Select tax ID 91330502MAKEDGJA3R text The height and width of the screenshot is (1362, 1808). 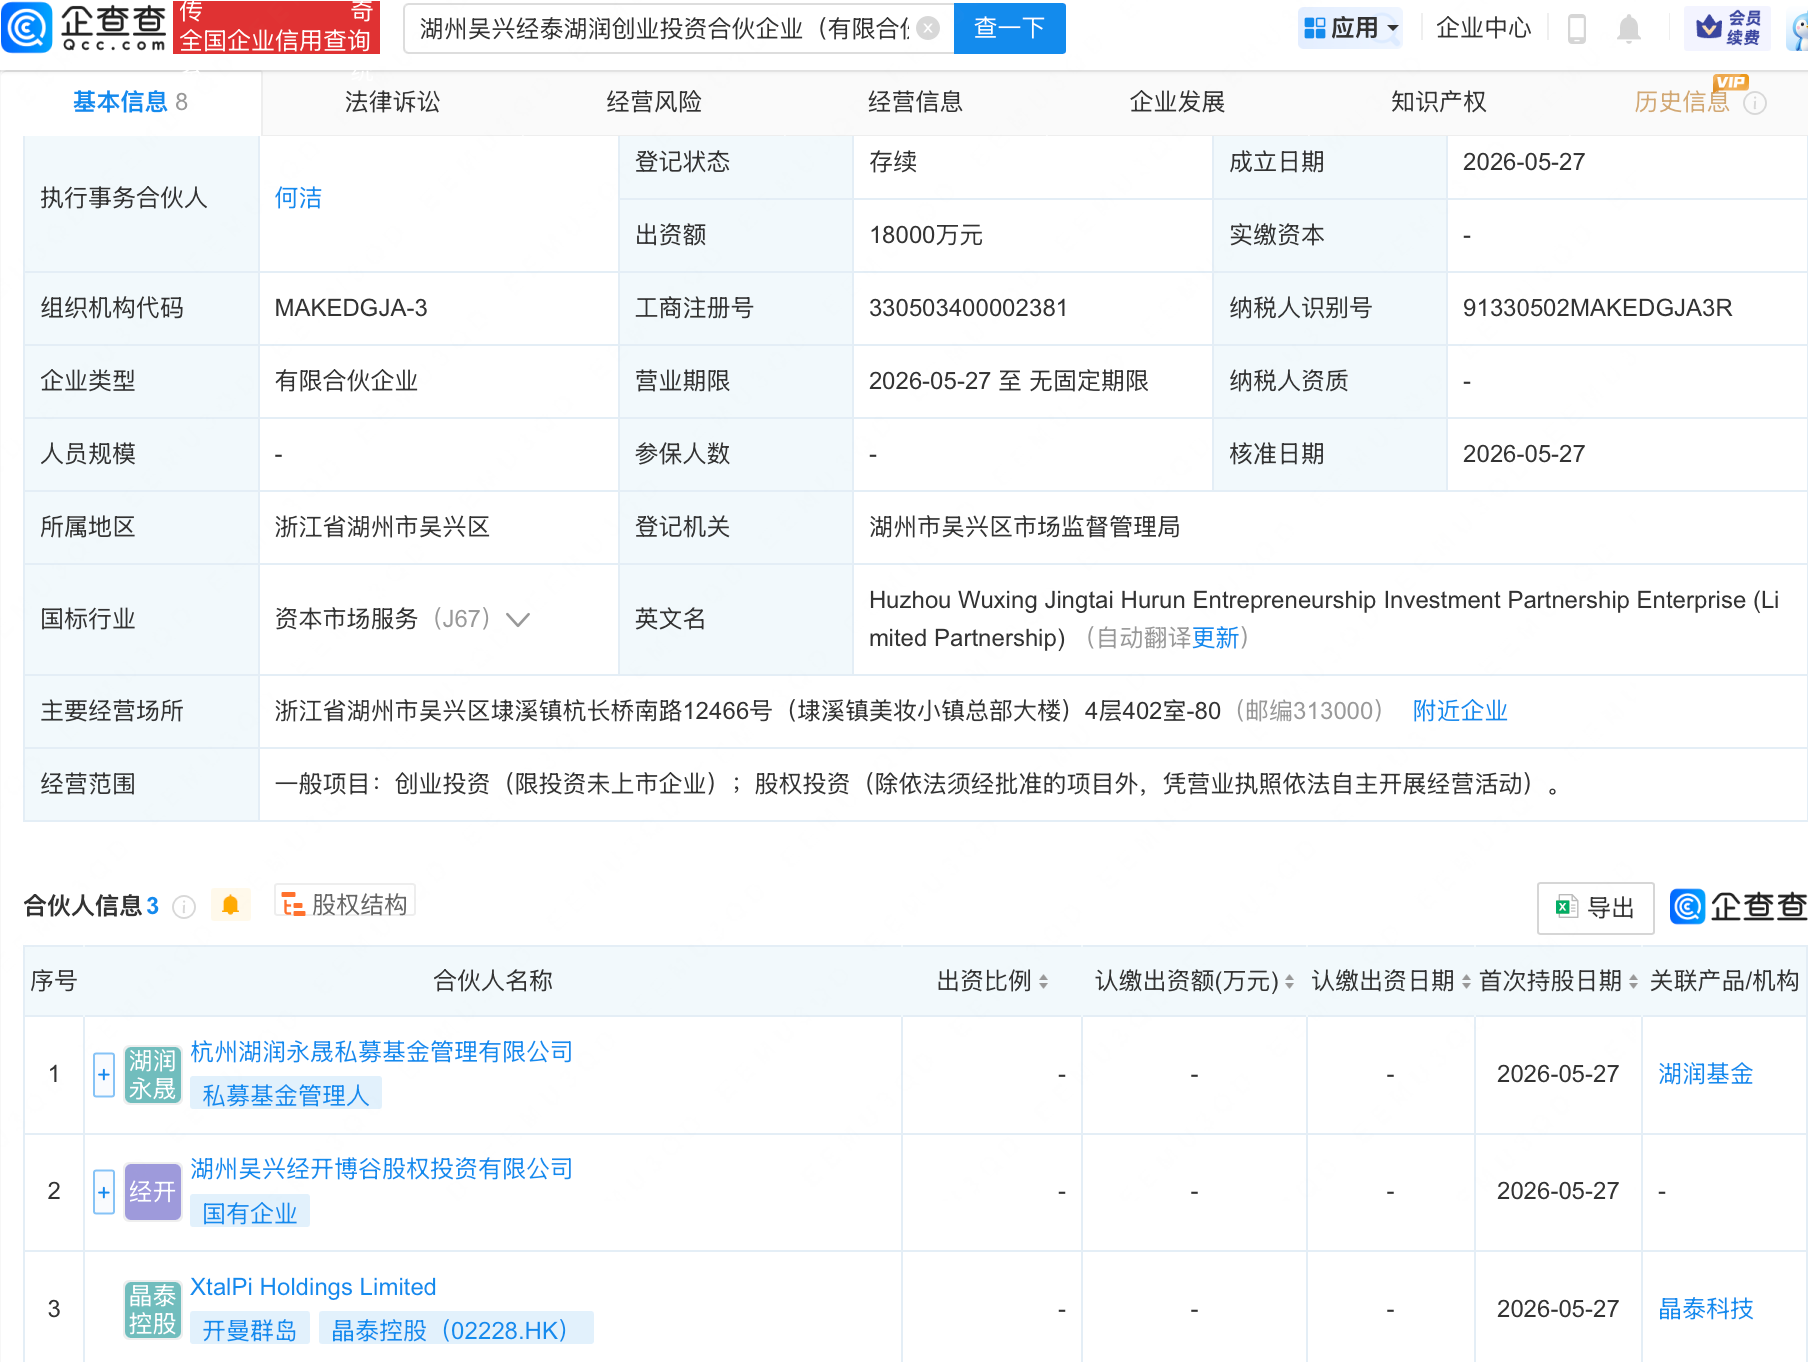(x=1597, y=308)
